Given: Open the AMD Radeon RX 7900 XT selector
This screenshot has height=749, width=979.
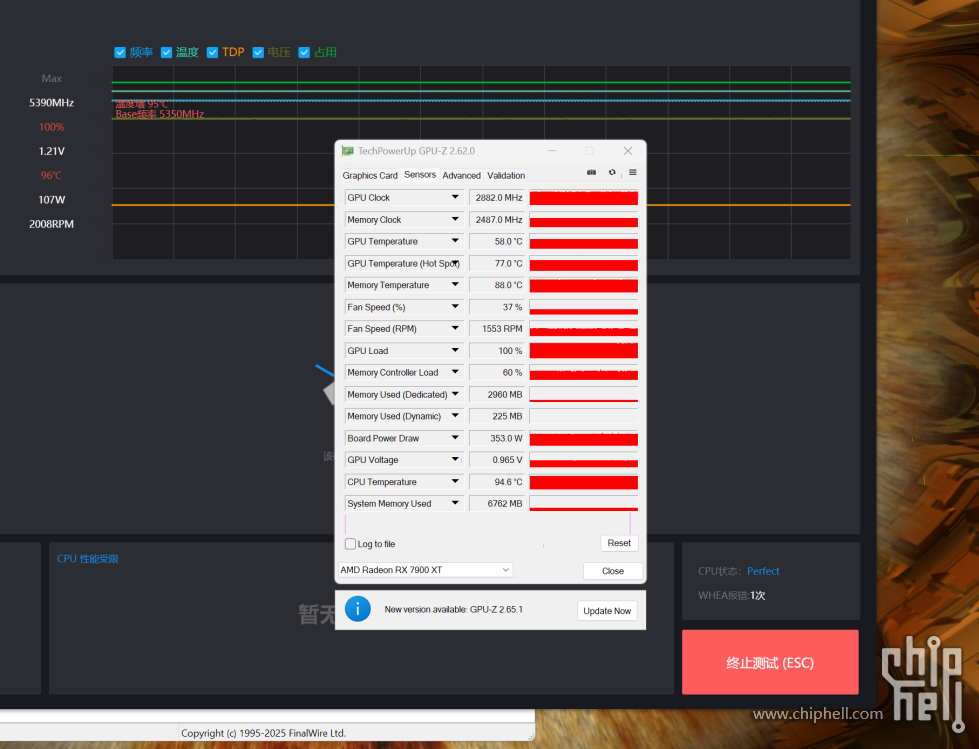Looking at the screenshot, I should pyautogui.click(x=425, y=570).
